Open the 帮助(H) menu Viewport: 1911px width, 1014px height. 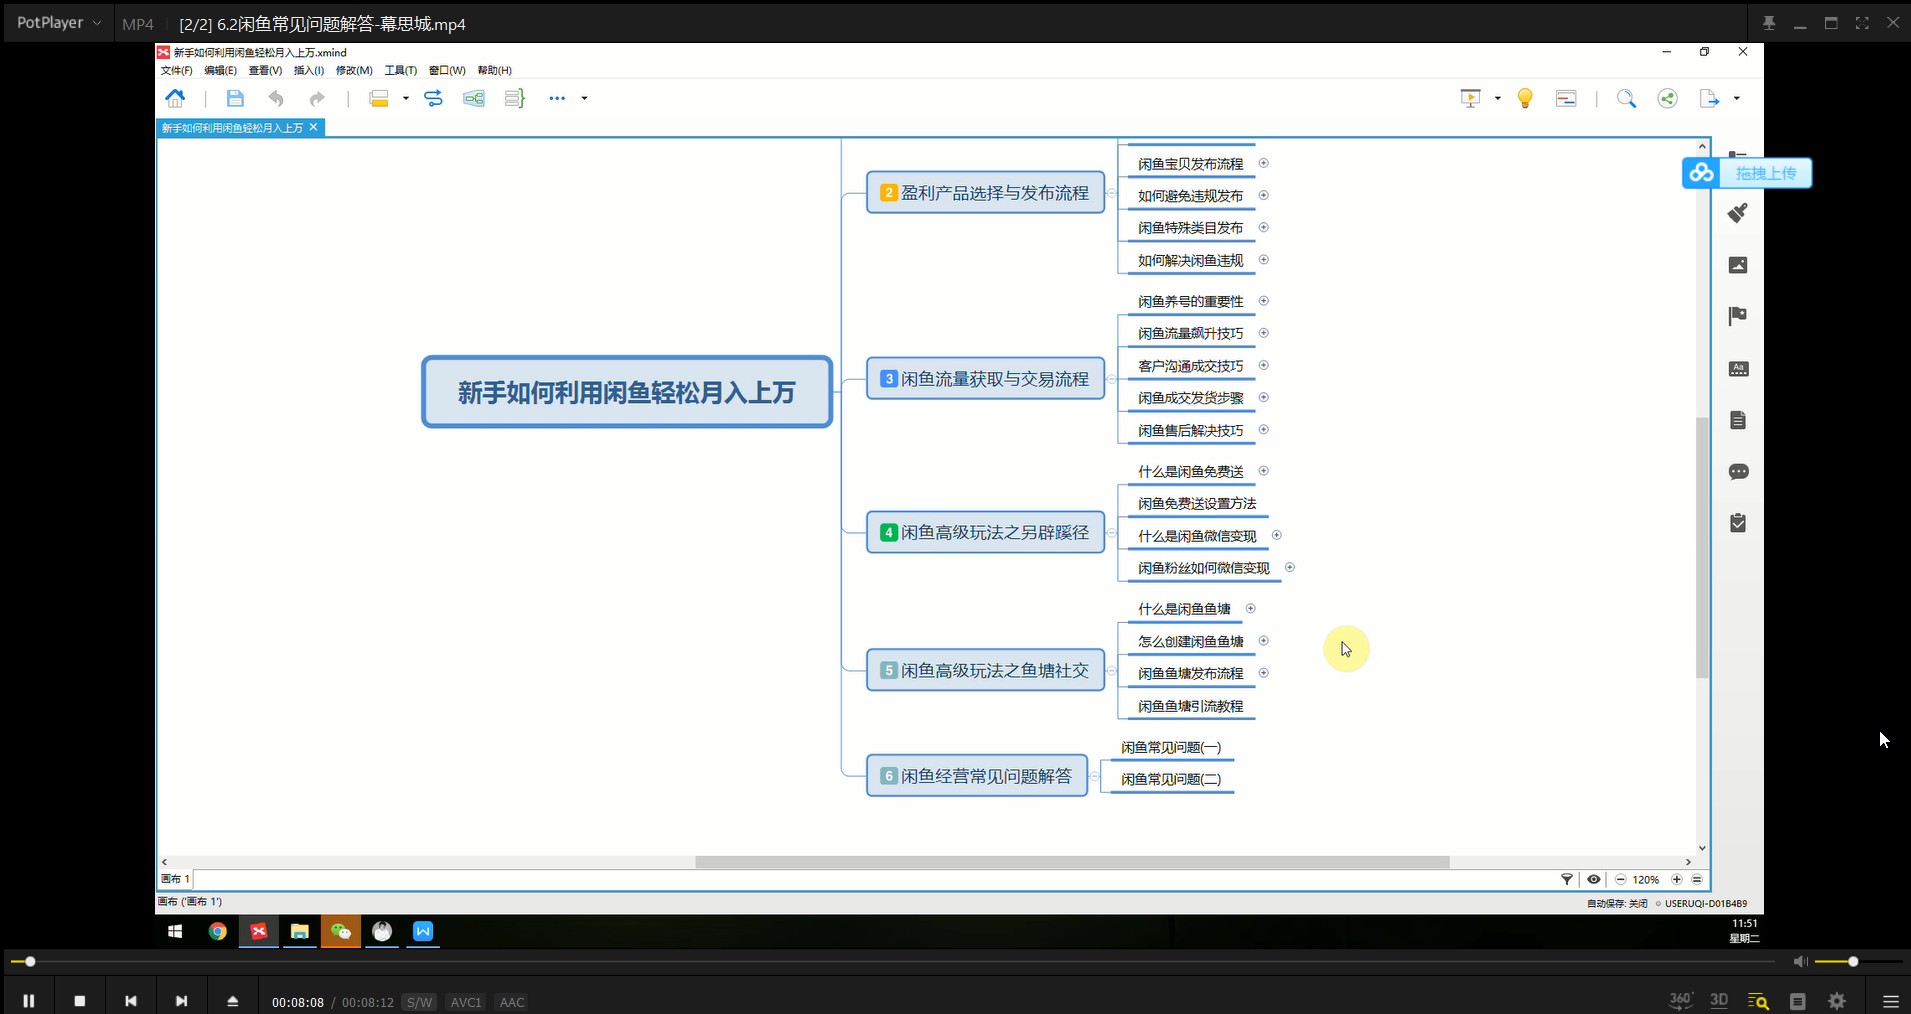(494, 70)
